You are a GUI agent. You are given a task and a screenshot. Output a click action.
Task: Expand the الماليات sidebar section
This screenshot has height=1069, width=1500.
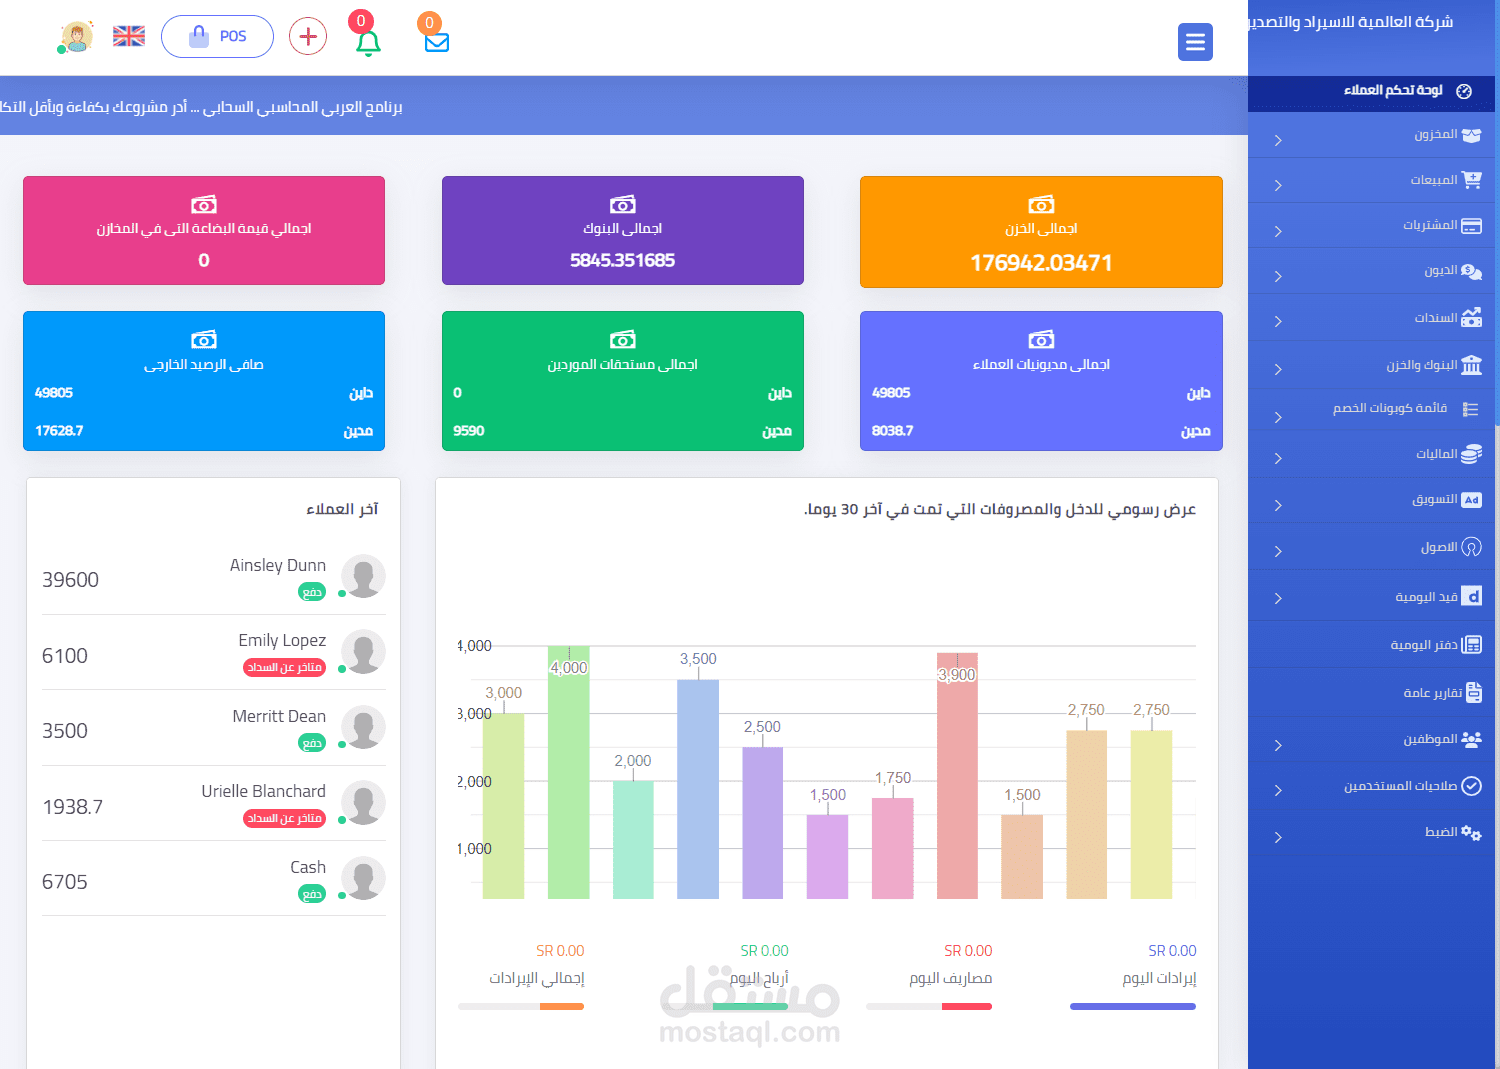[1277, 457]
